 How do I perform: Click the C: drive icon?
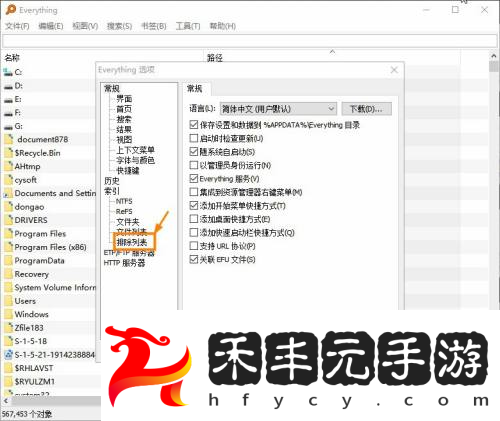pos(8,72)
